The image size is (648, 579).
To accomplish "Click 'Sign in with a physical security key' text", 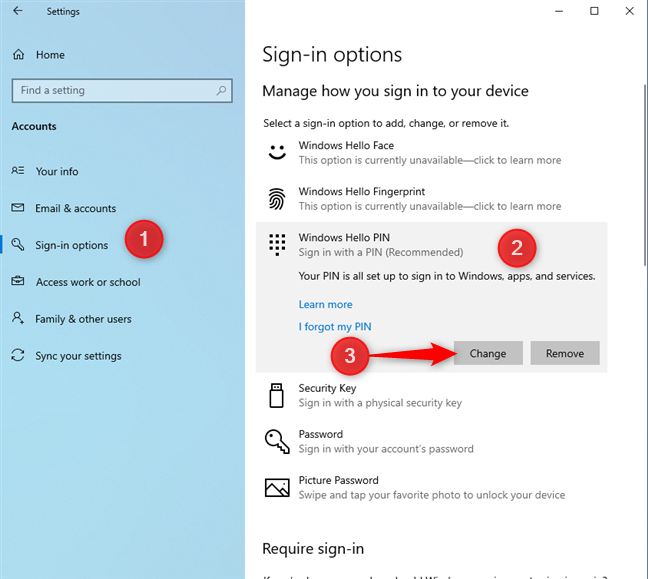I will pos(380,403).
